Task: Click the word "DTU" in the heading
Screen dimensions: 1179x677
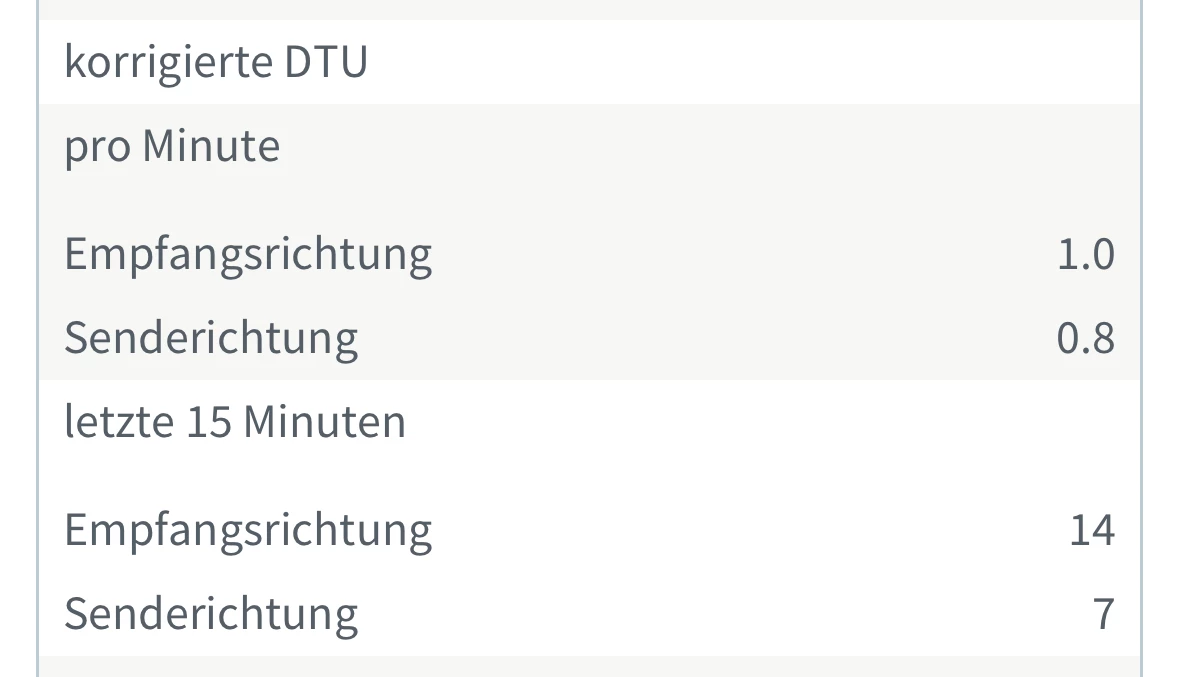Action: pyautogui.click(x=326, y=62)
